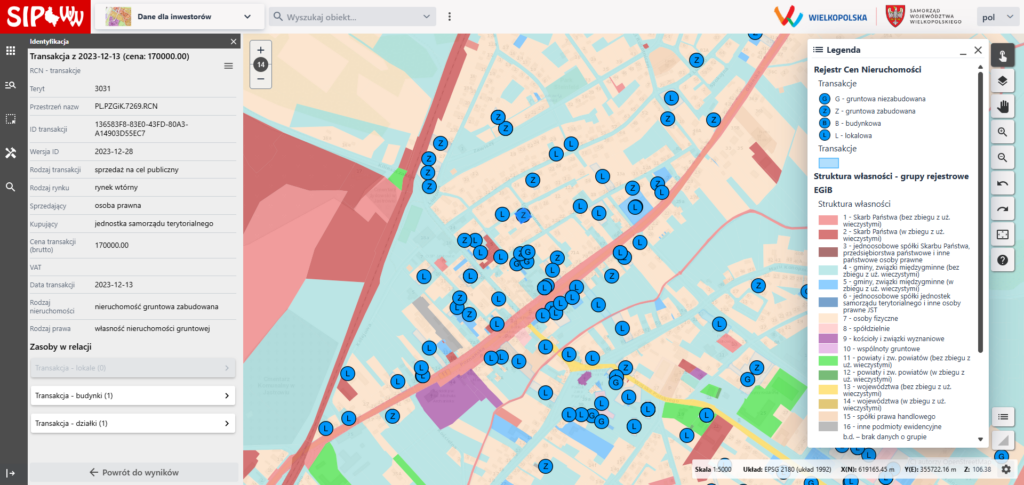Select the pan hand tool
This screenshot has height=485, width=1024.
pyautogui.click(x=1002, y=106)
